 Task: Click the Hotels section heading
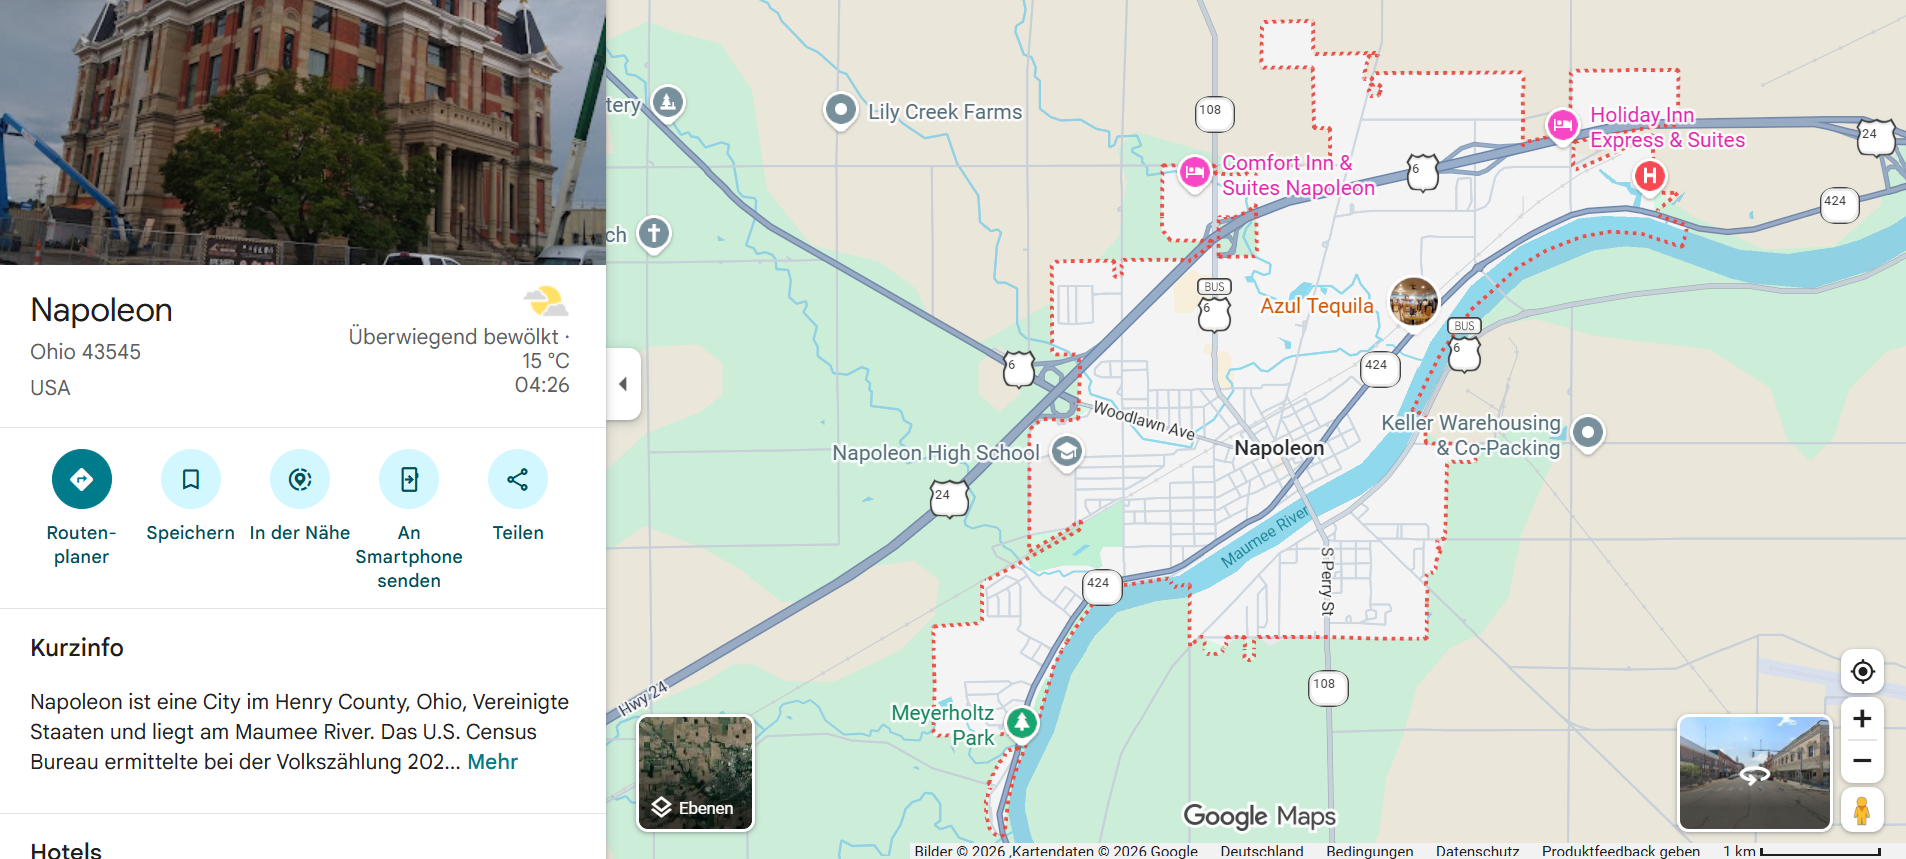pyautogui.click(x=66, y=850)
